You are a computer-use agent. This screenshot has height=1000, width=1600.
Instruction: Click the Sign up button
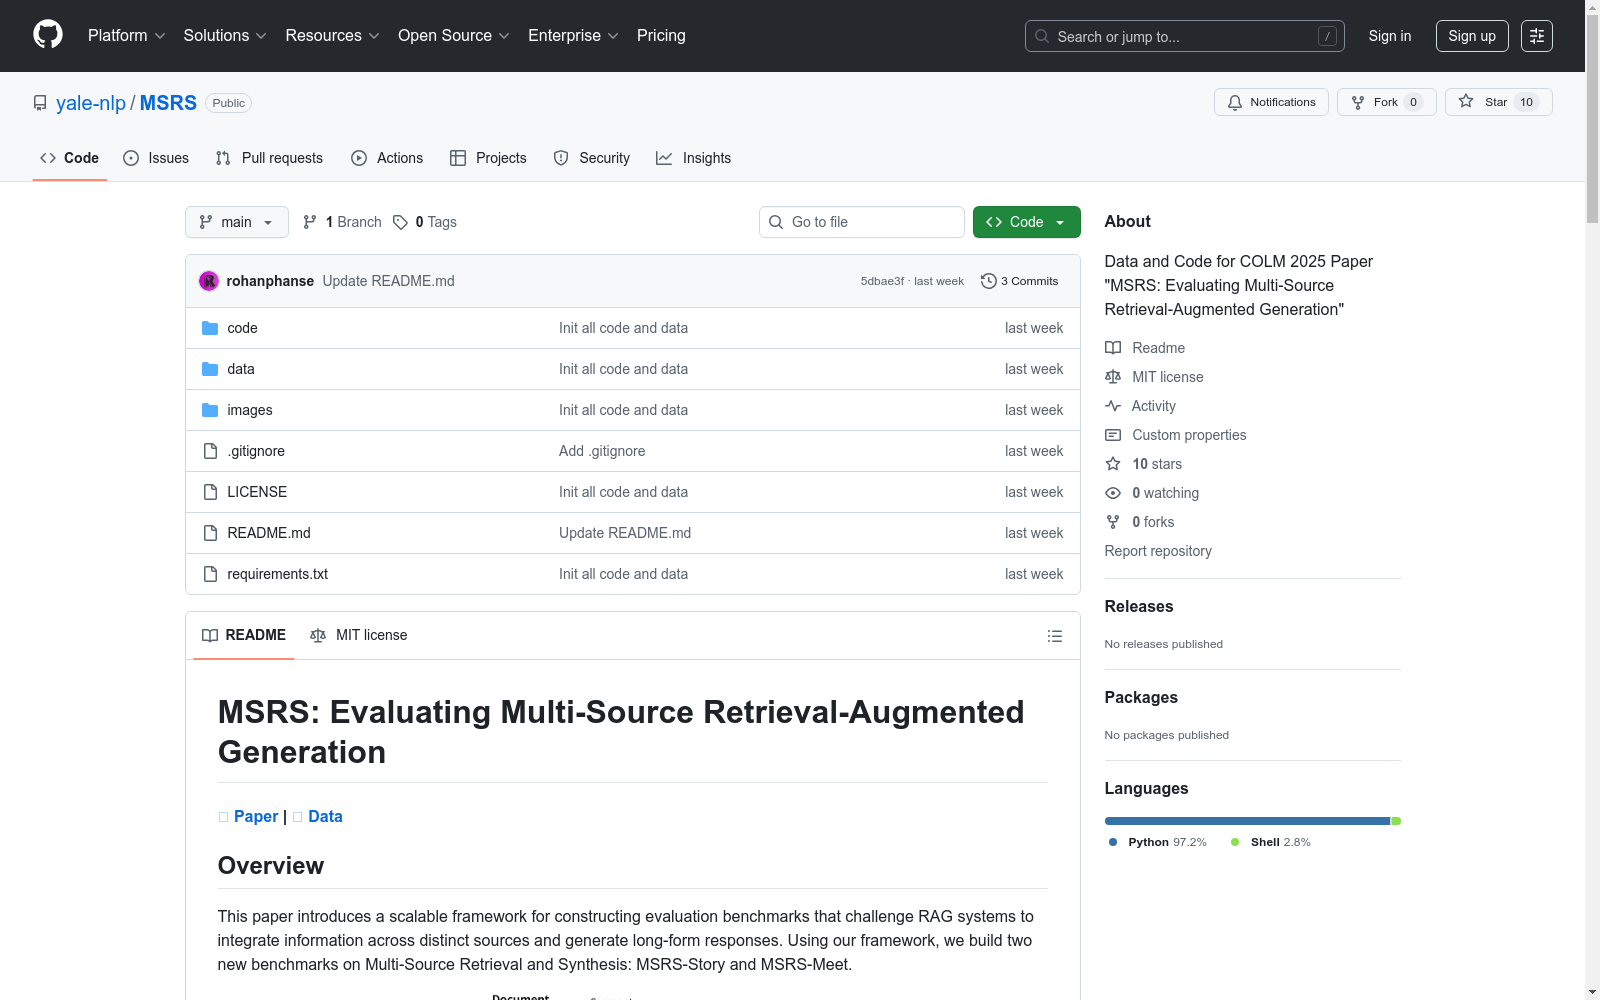tap(1472, 36)
